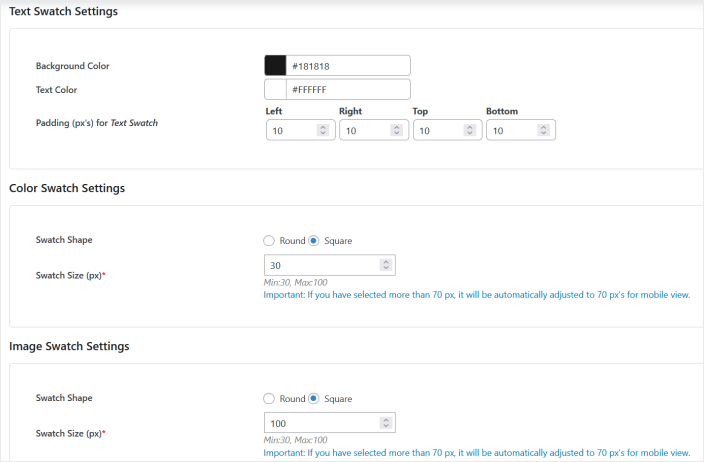Select Square shape for Color Swatch
The width and height of the screenshot is (704, 462).
[x=314, y=241]
